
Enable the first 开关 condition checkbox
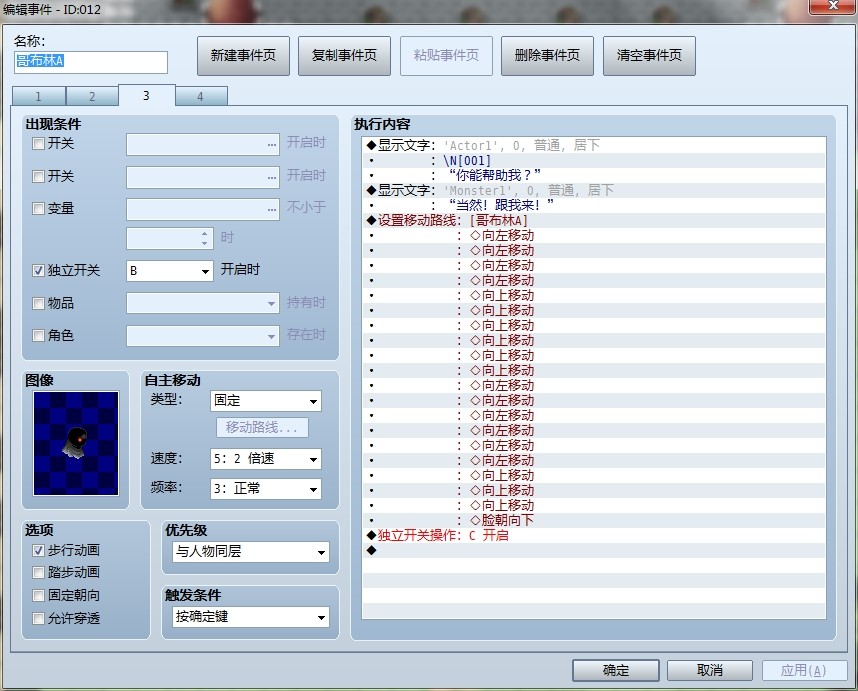point(38,144)
